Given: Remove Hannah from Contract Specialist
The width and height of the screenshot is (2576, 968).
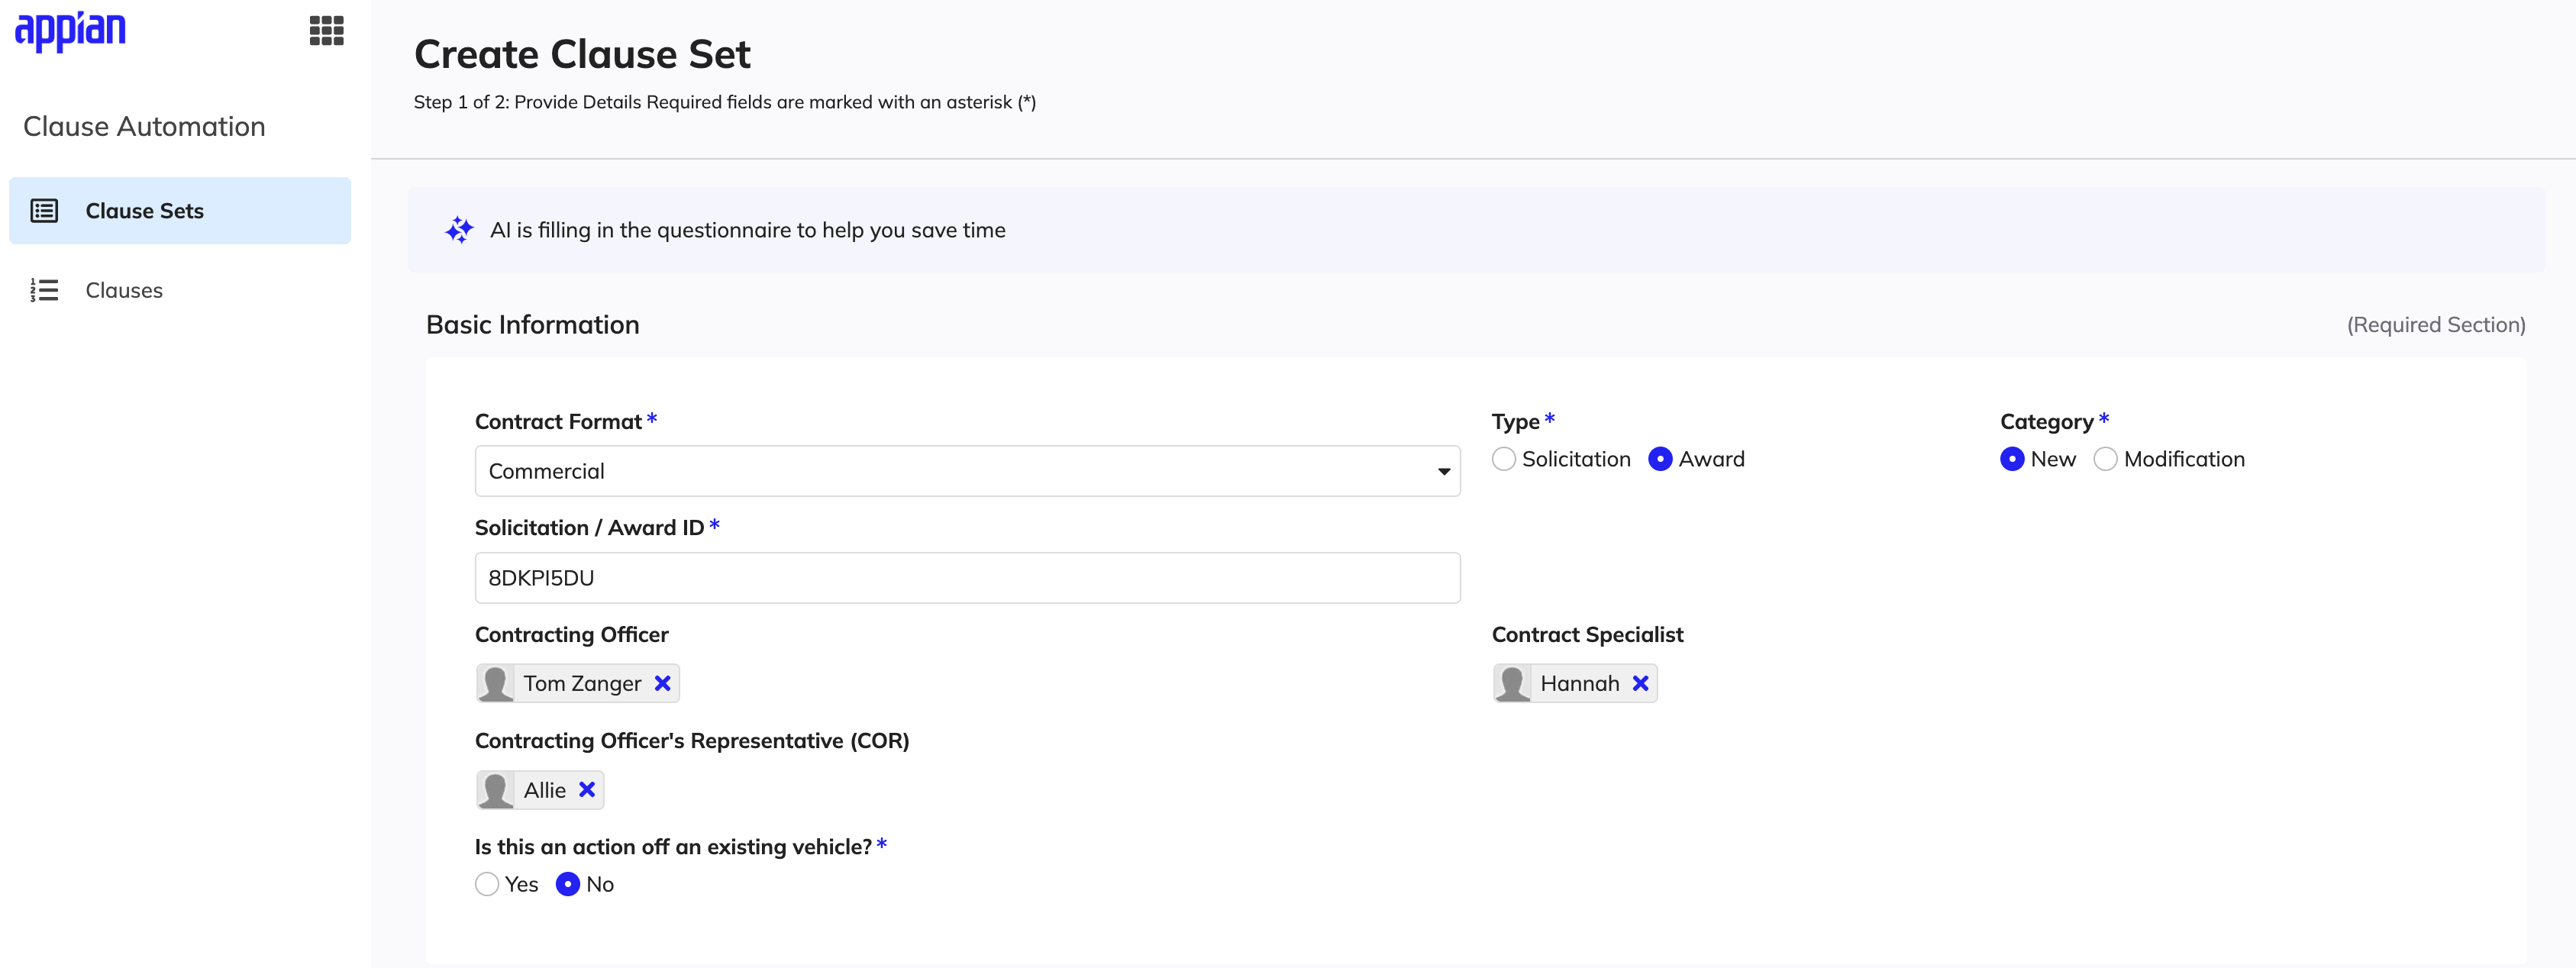Looking at the screenshot, I should [x=1640, y=683].
